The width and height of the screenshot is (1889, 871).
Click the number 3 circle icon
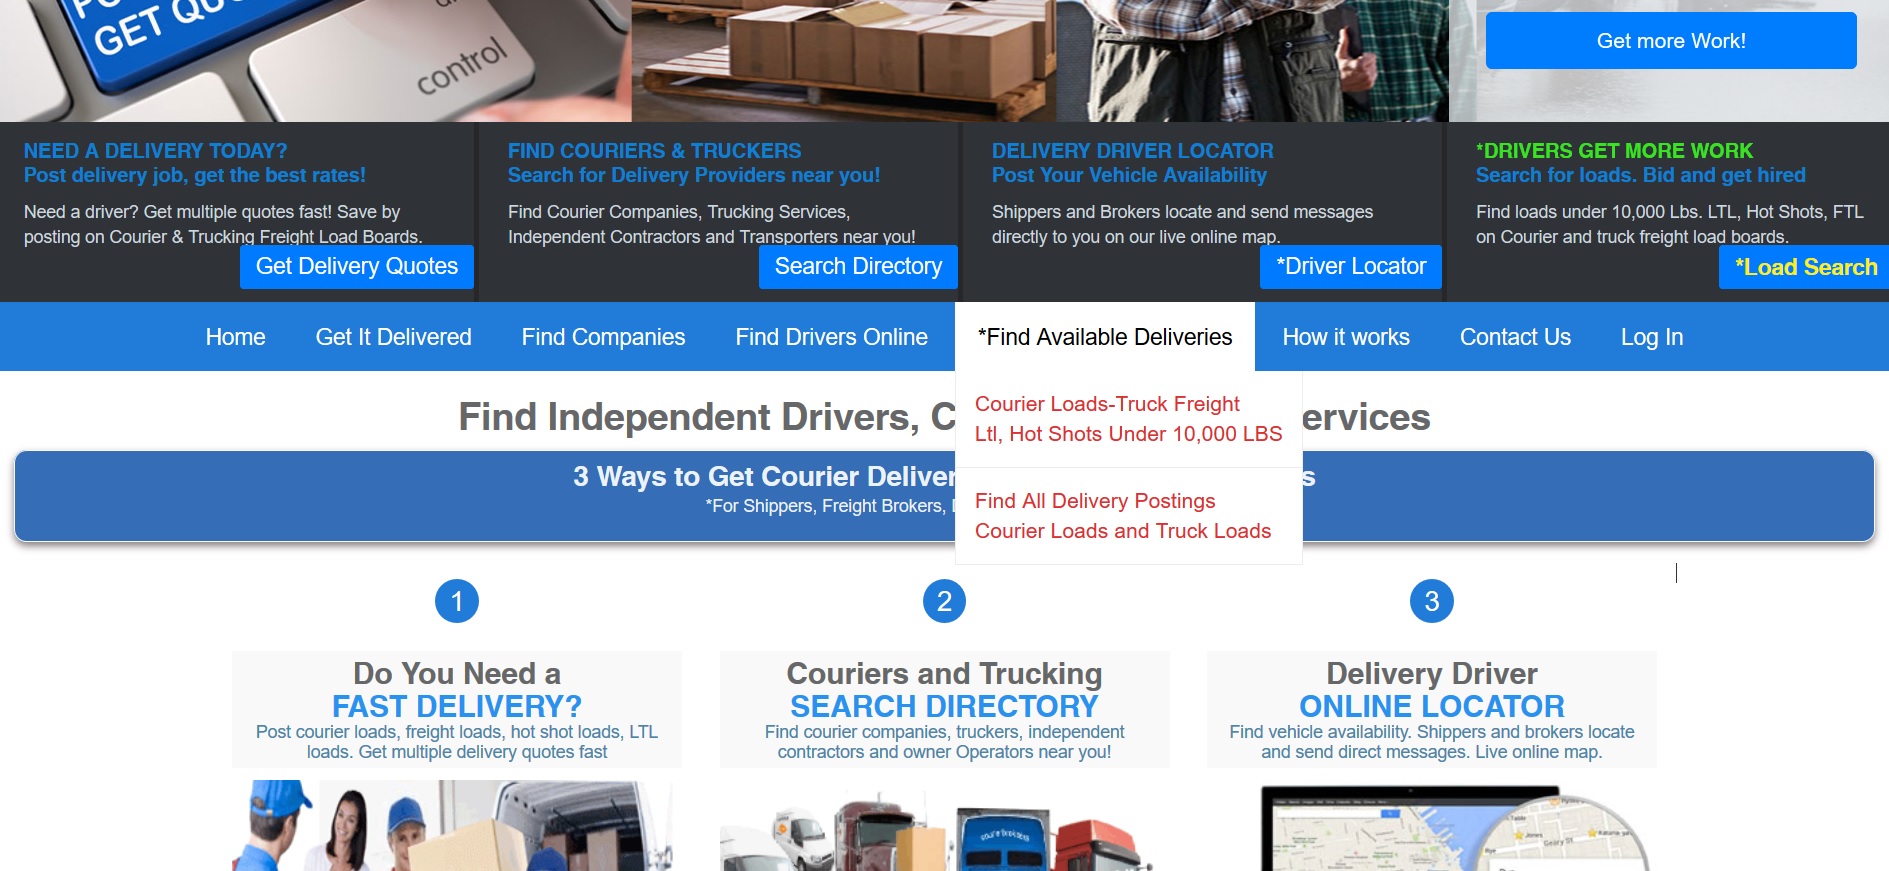1432,601
